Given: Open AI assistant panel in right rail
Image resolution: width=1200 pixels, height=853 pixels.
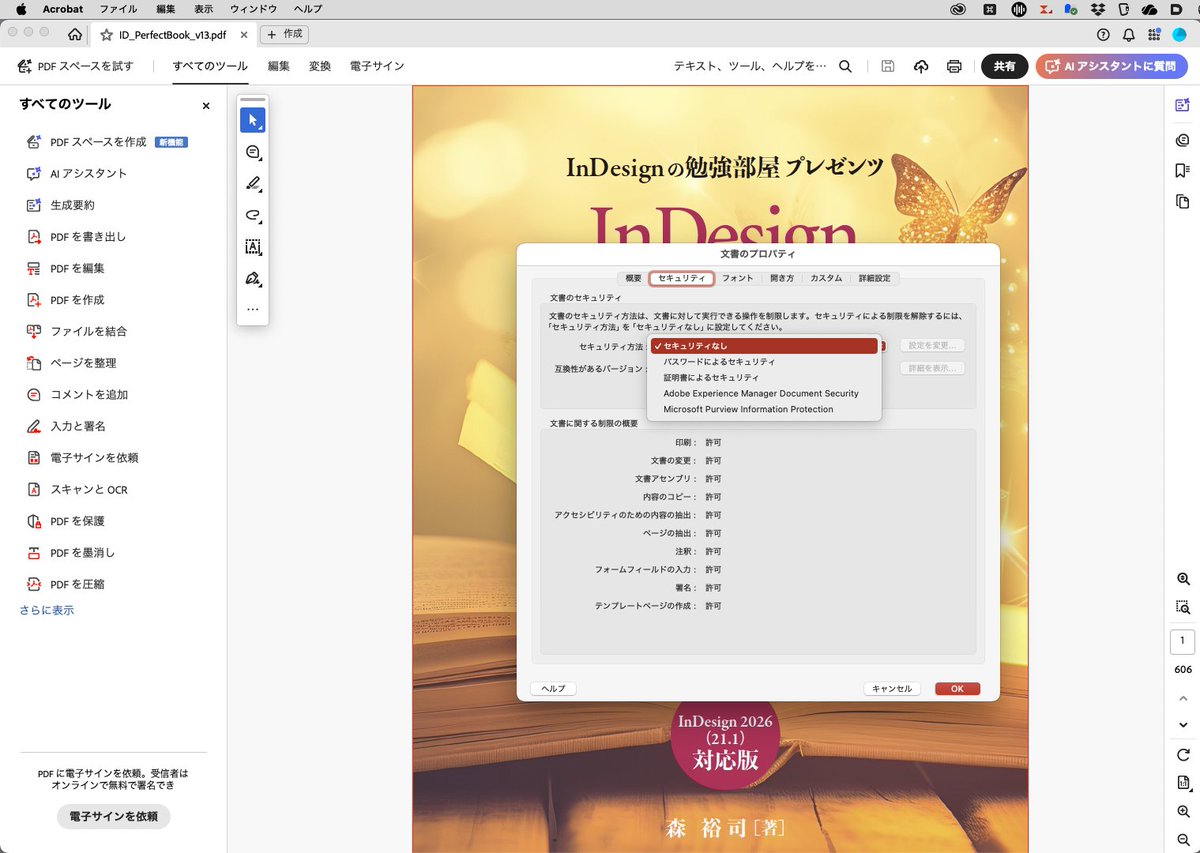Looking at the screenshot, I should (1183, 105).
